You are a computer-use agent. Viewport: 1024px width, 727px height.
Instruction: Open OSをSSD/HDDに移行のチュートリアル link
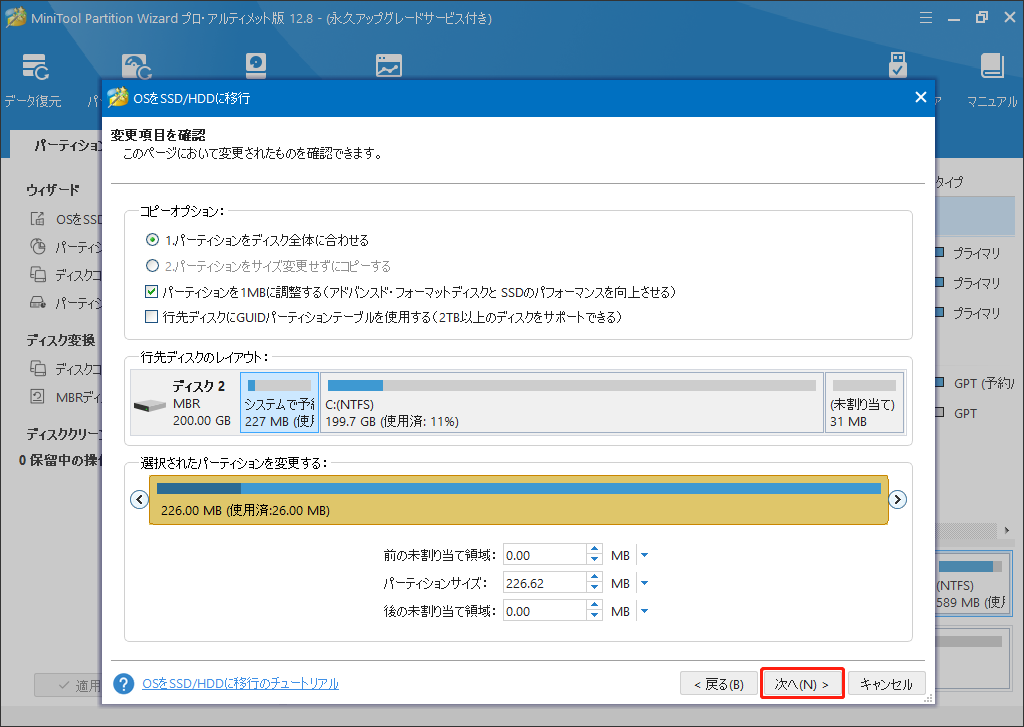coord(240,684)
